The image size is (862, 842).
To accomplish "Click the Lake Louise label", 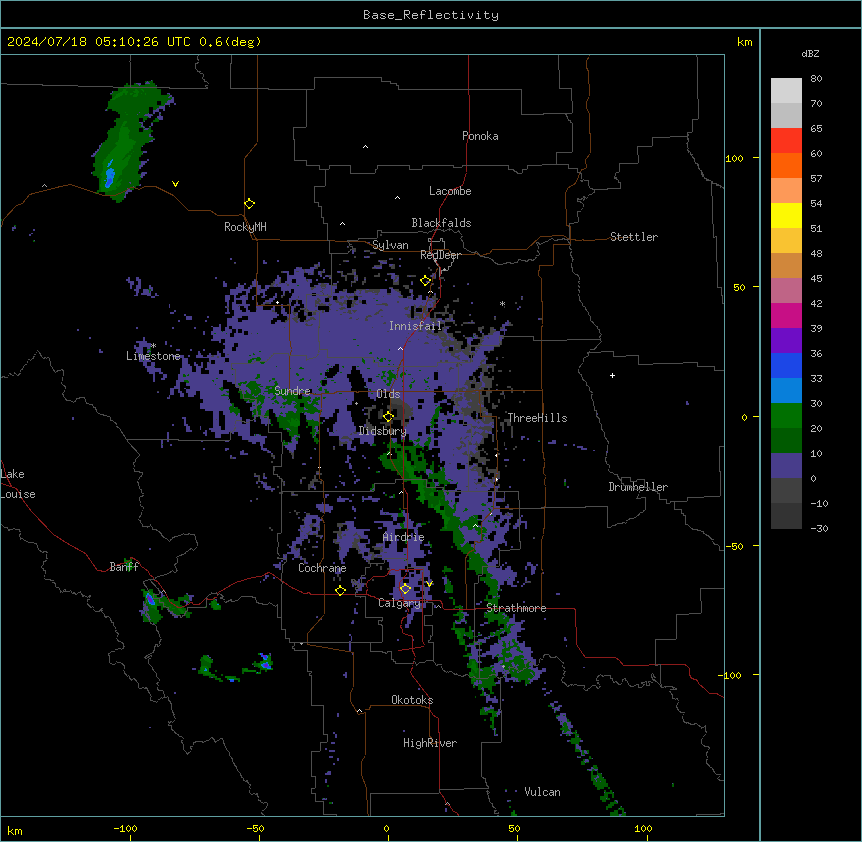I will (x=18, y=484).
